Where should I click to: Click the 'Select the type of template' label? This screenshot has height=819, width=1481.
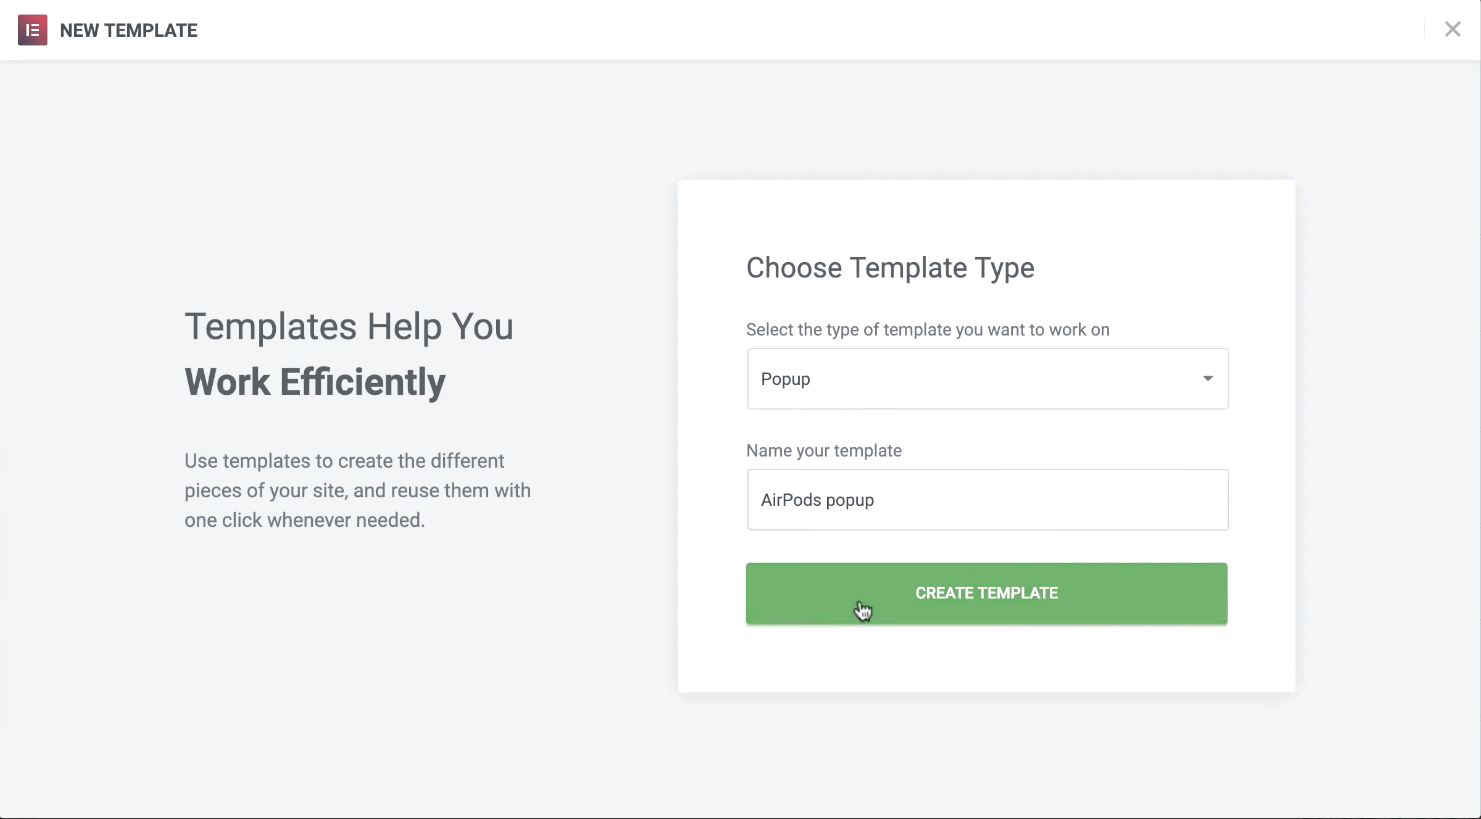927,330
